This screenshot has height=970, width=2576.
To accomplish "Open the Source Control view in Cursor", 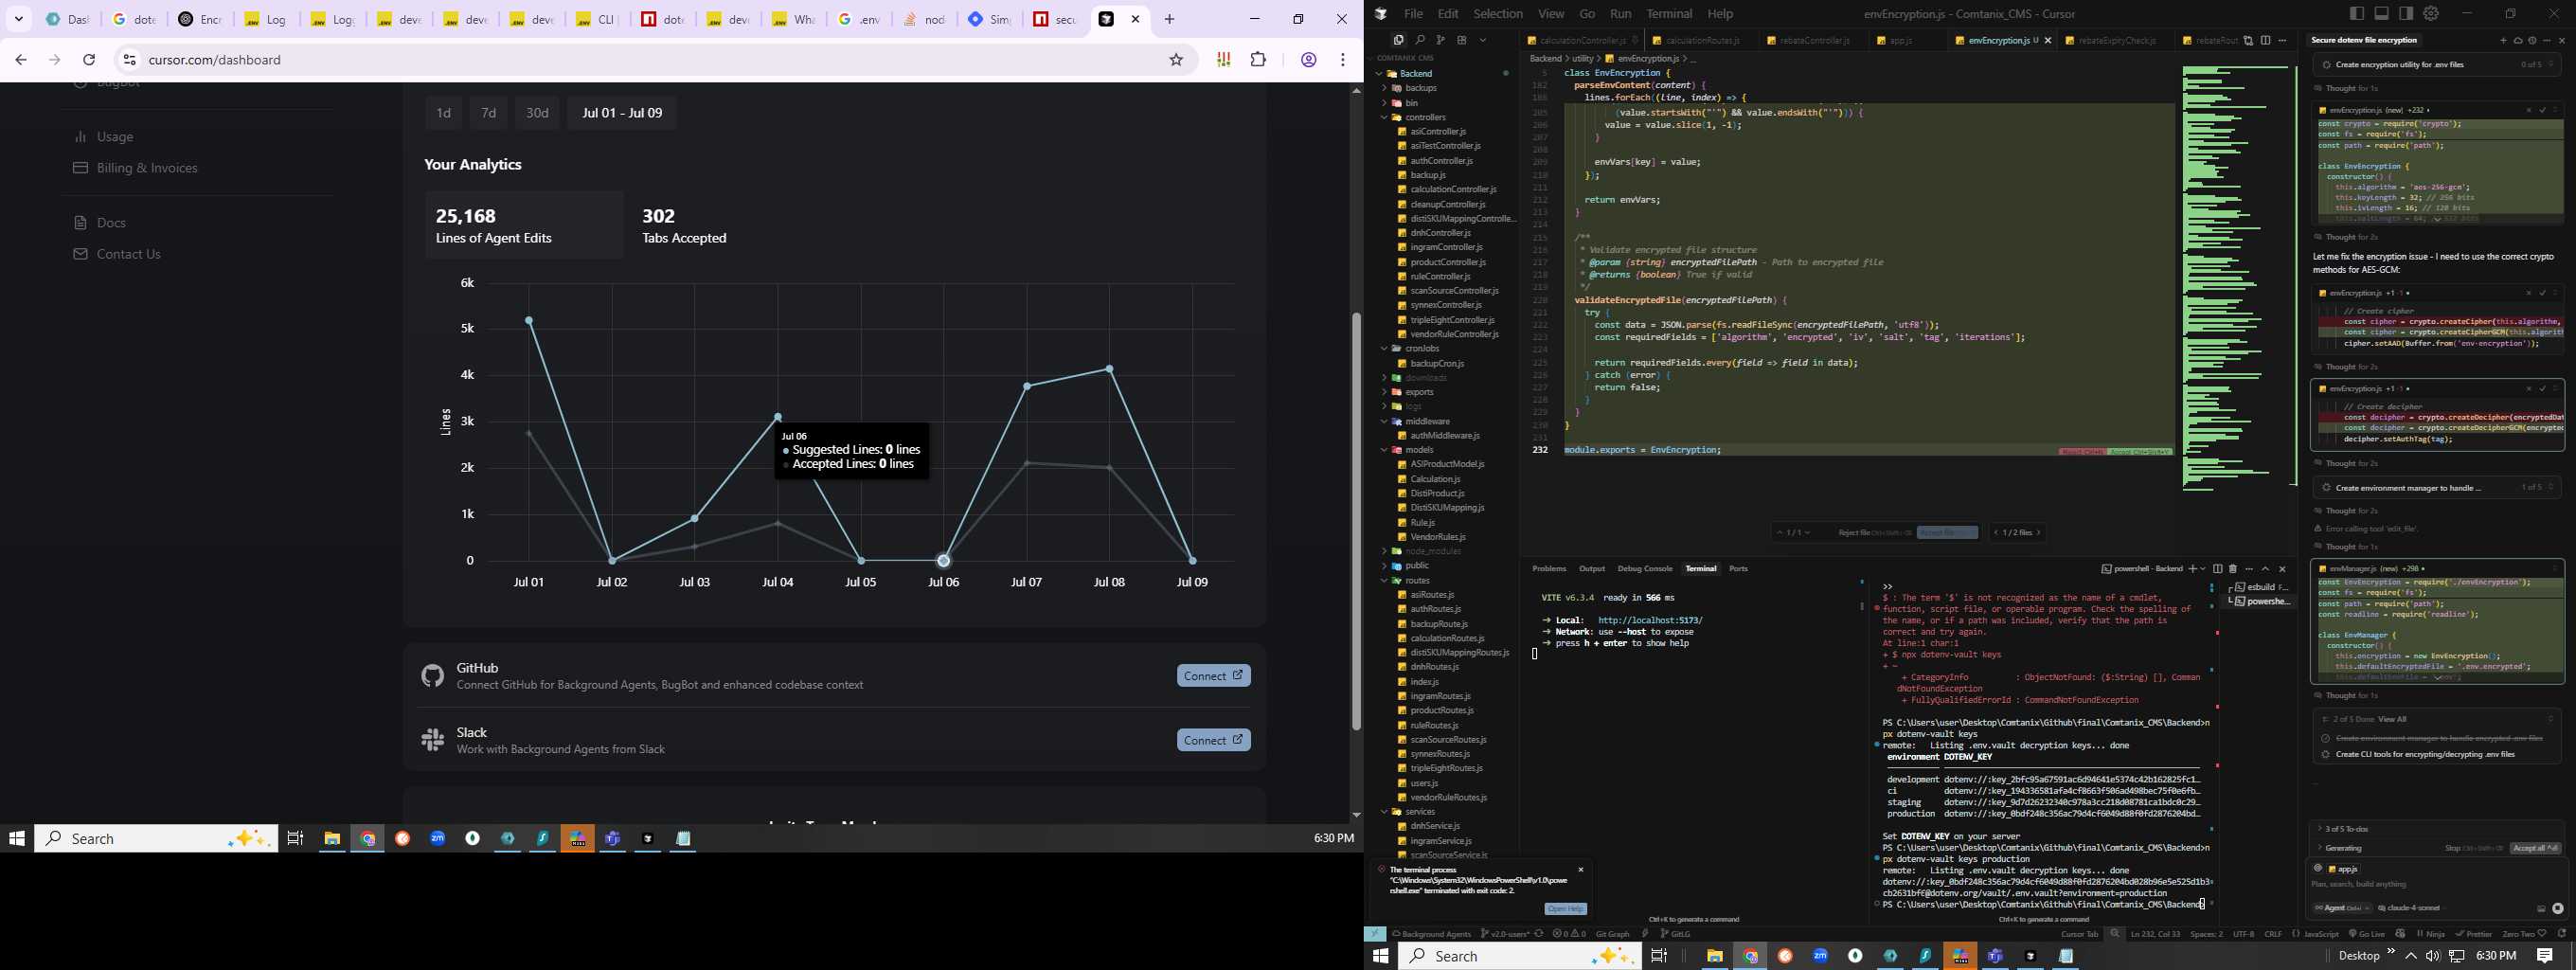I will (x=1440, y=40).
